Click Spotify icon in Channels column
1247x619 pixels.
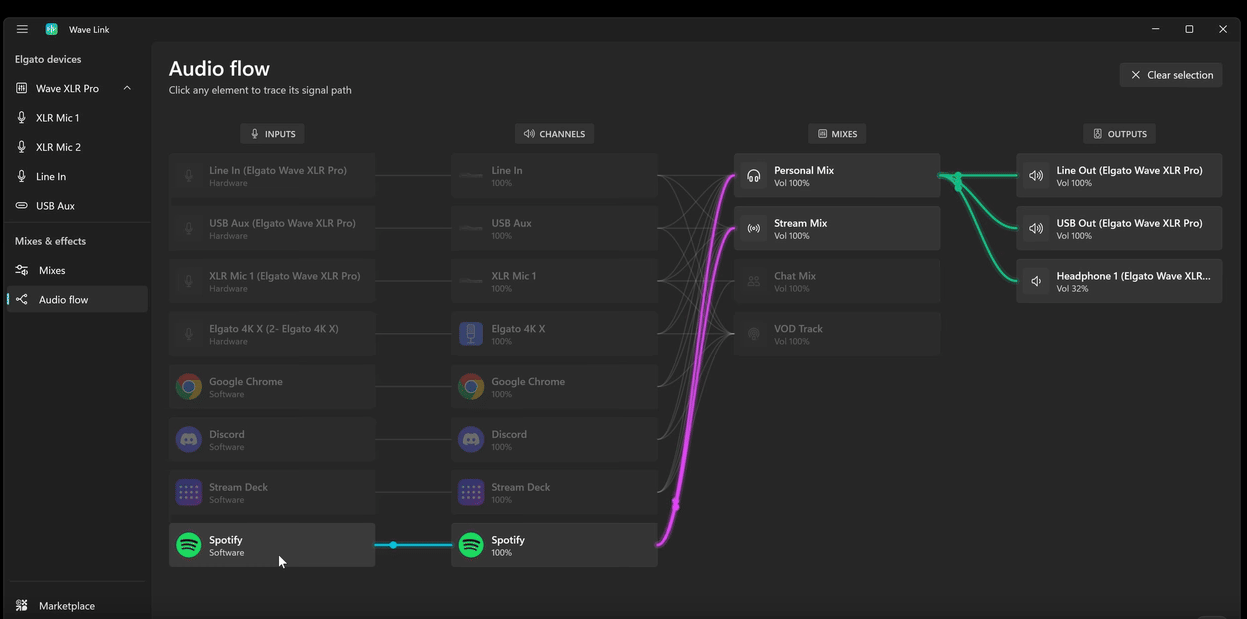coord(471,545)
